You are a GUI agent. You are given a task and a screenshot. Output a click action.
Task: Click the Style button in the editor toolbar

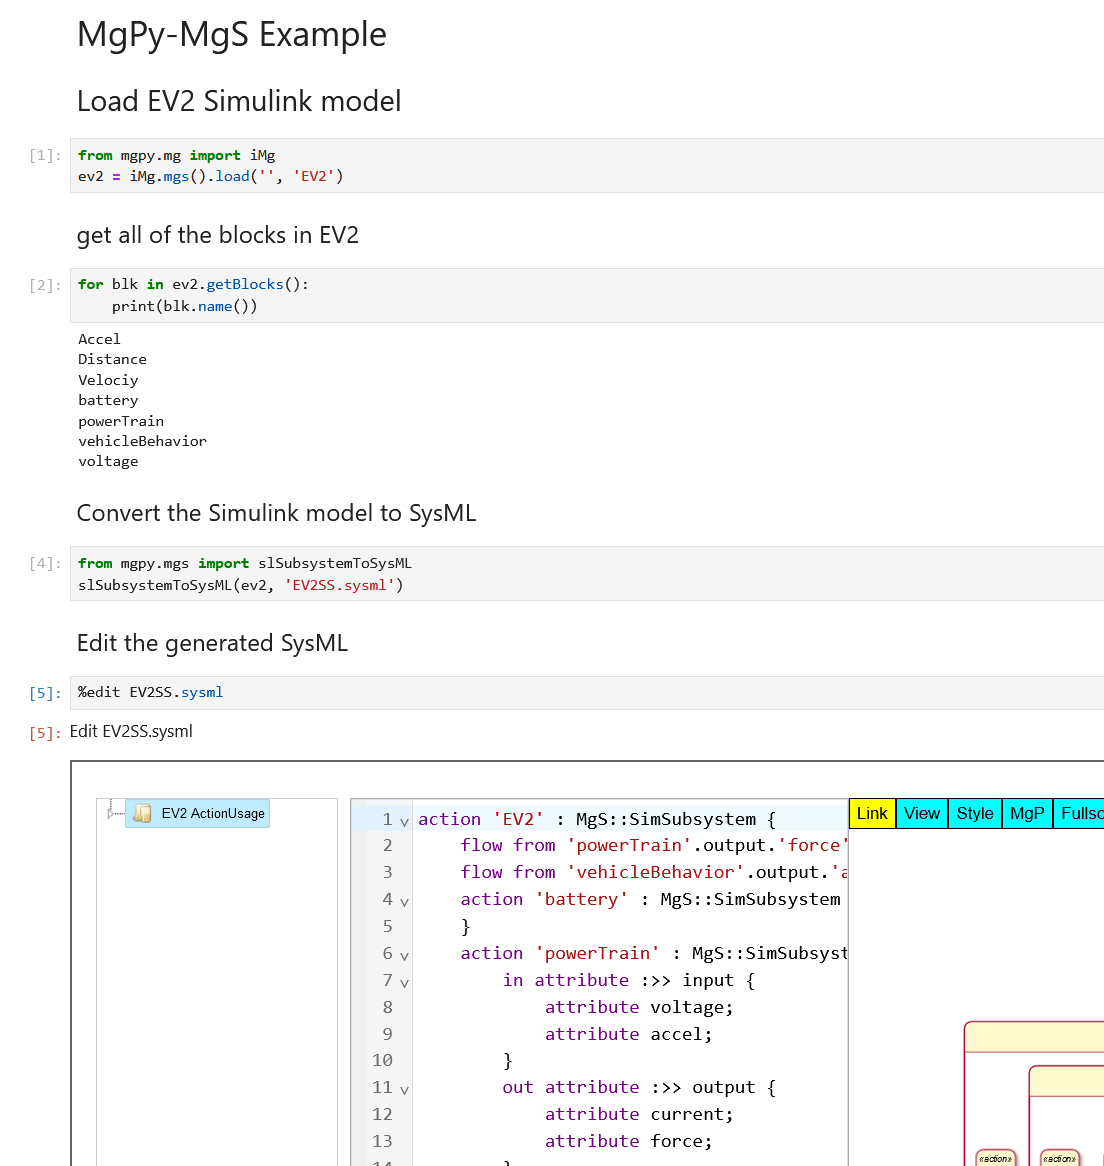[974, 813]
